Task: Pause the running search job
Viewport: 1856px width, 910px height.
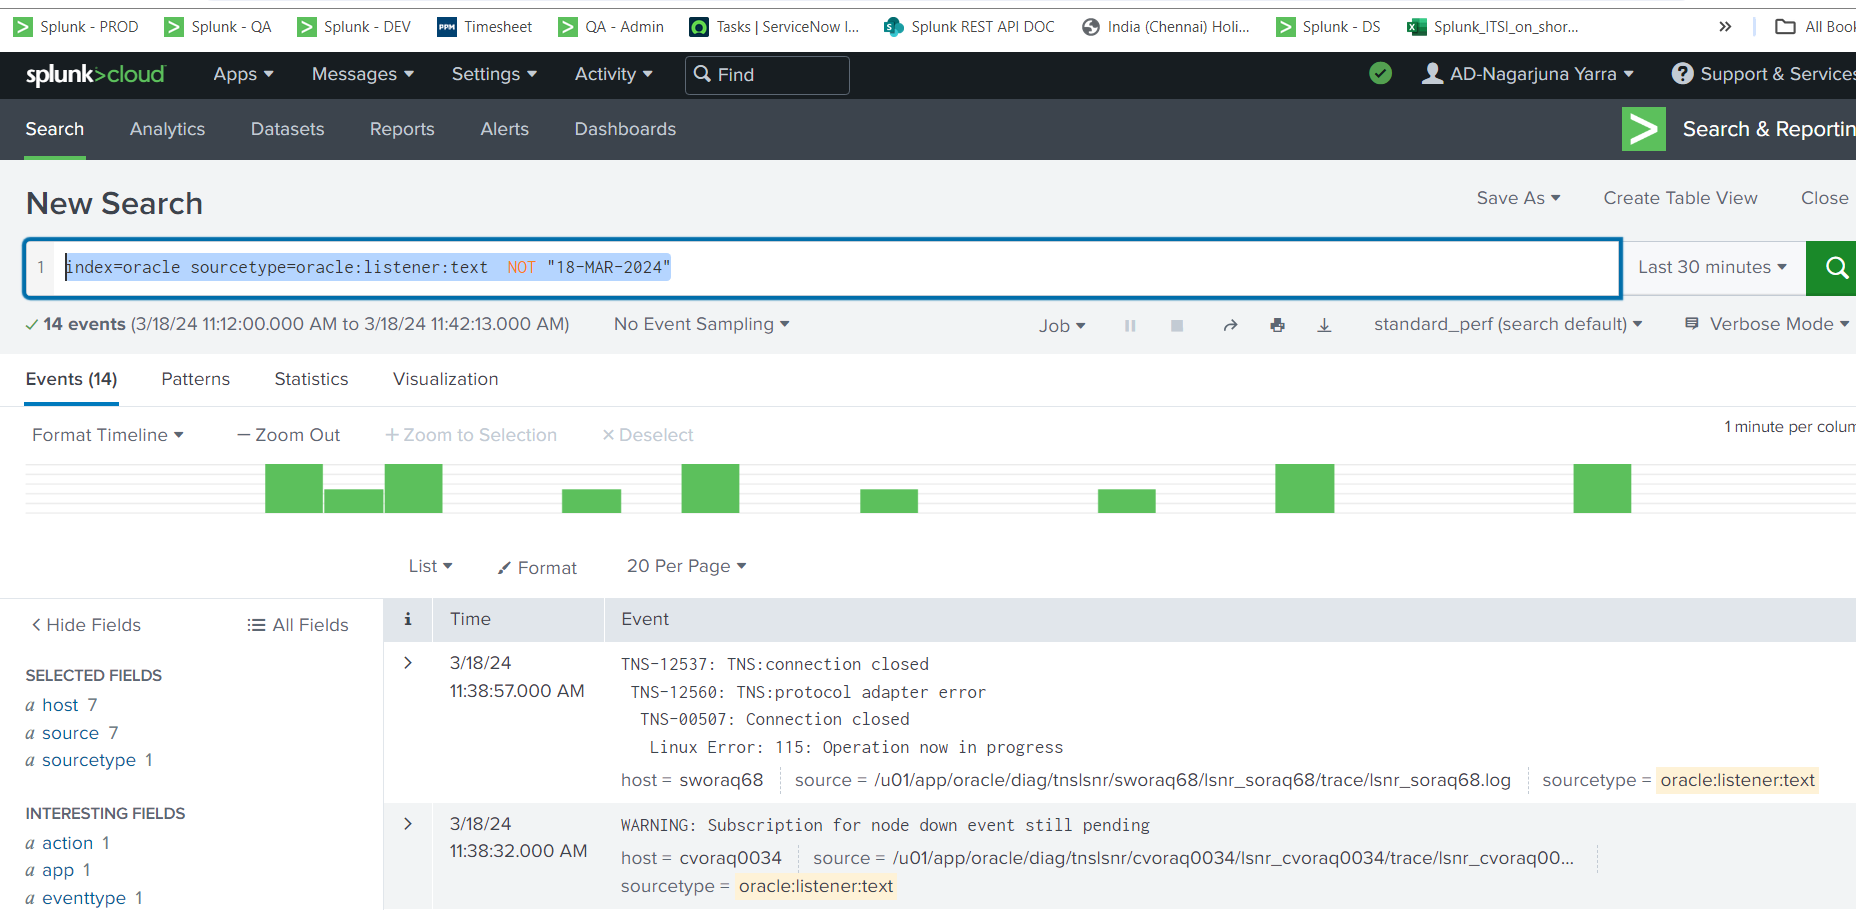Action: [1130, 325]
